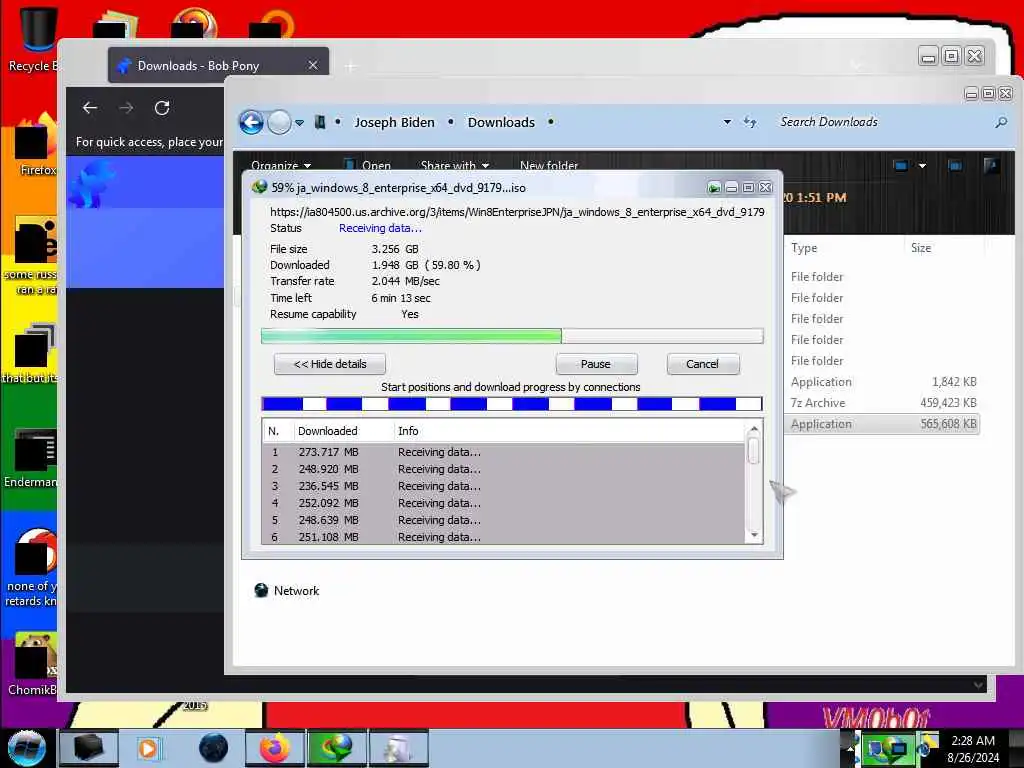Click scroll down arrow in connections list
Image resolution: width=1024 pixels, height=768 pixels.
754,535
